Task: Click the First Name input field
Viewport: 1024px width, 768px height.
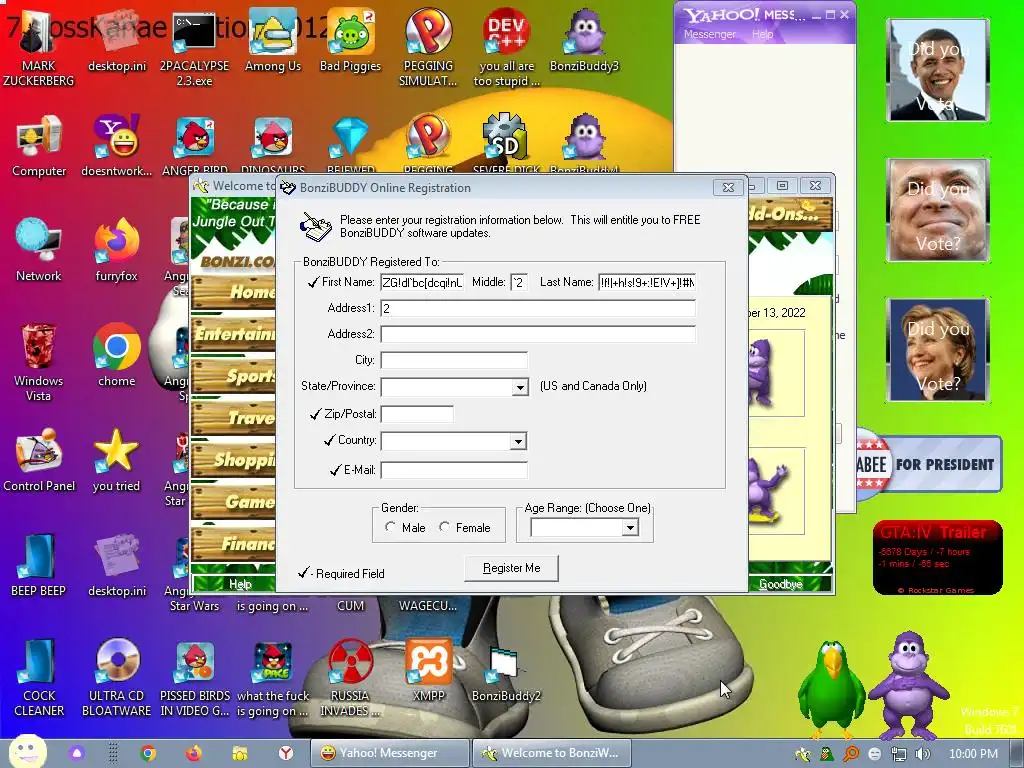Action: [x=422, y=283]
